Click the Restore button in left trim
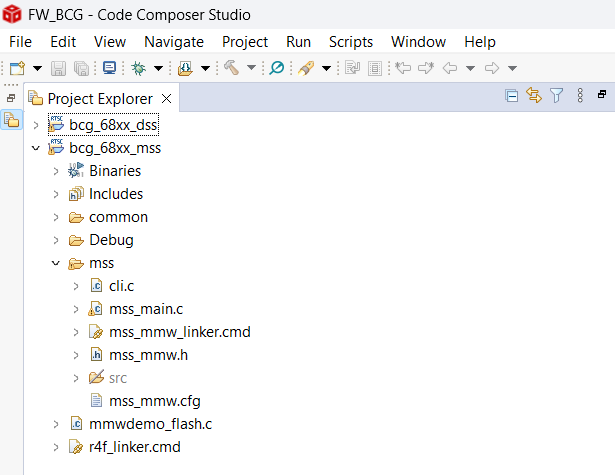615x475 pixels. tap(11, 98)
